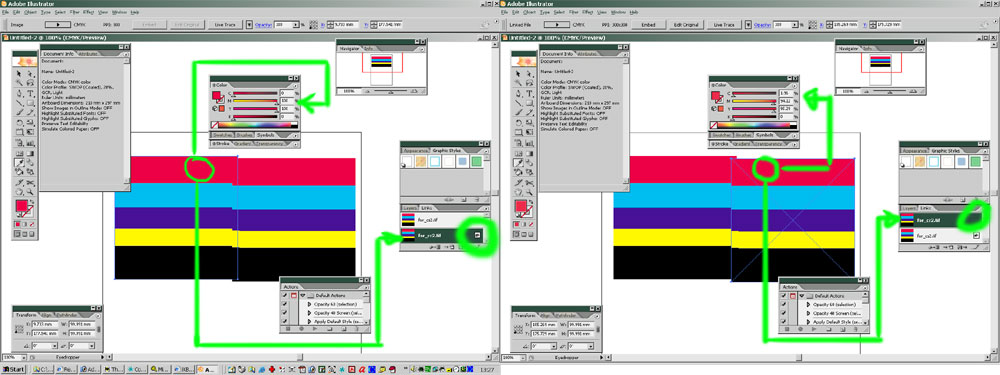
Task: Pick the Scissors tool in left window
Action: coord(31,182)
